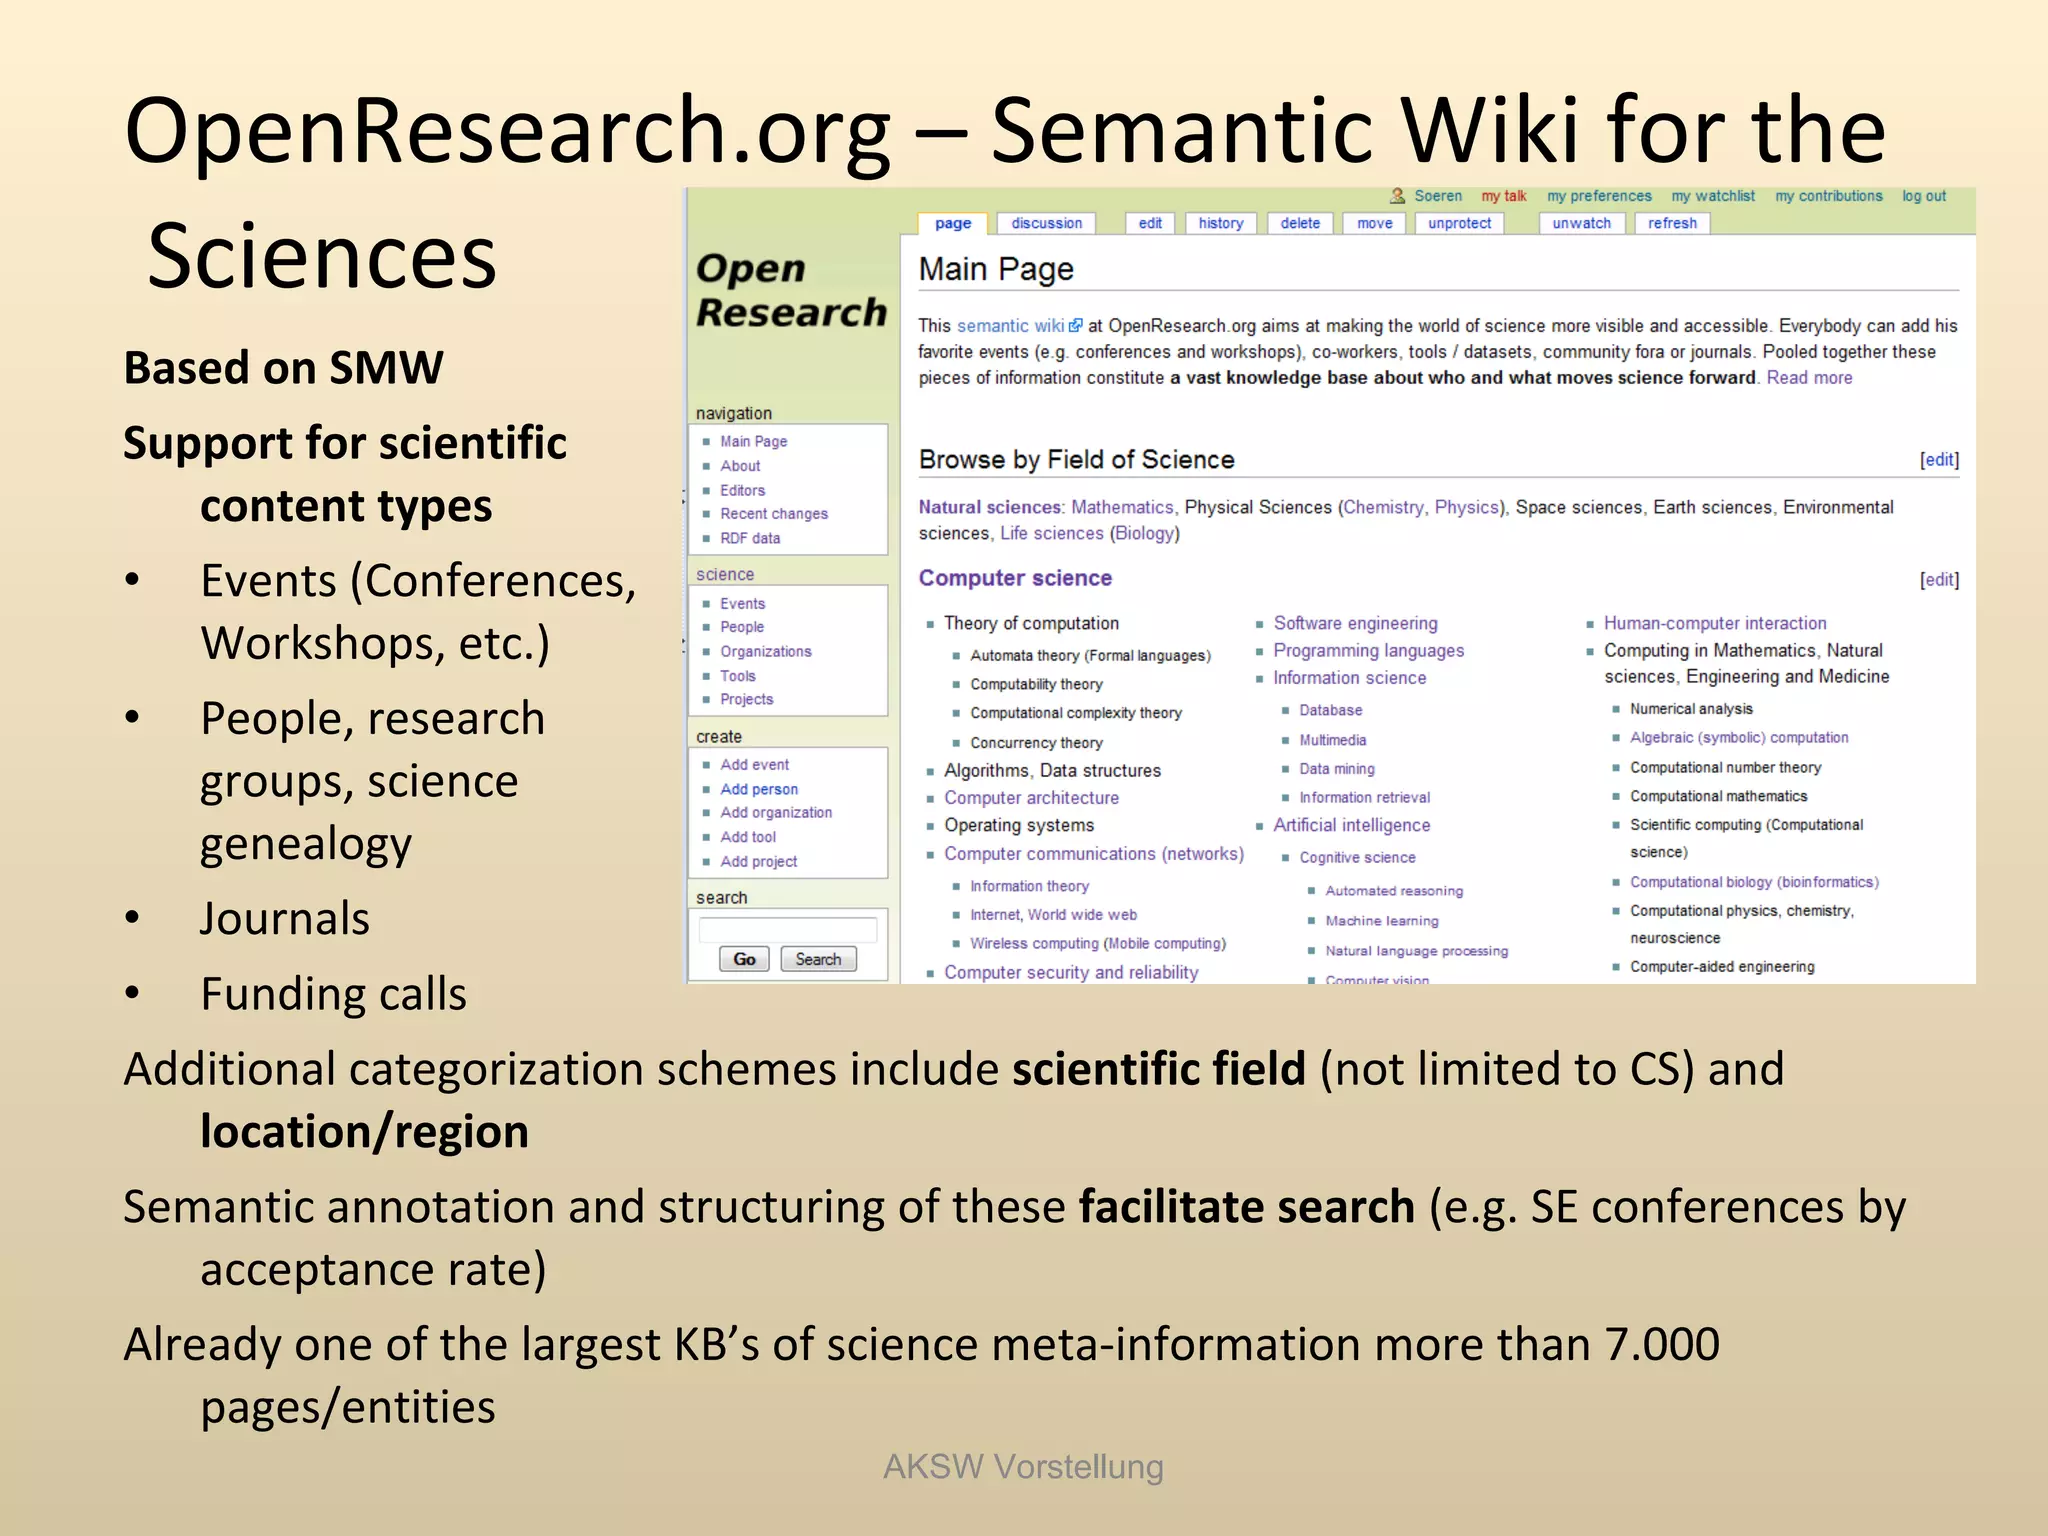Edit Browse by Field of Science section

pos(1939,460)
